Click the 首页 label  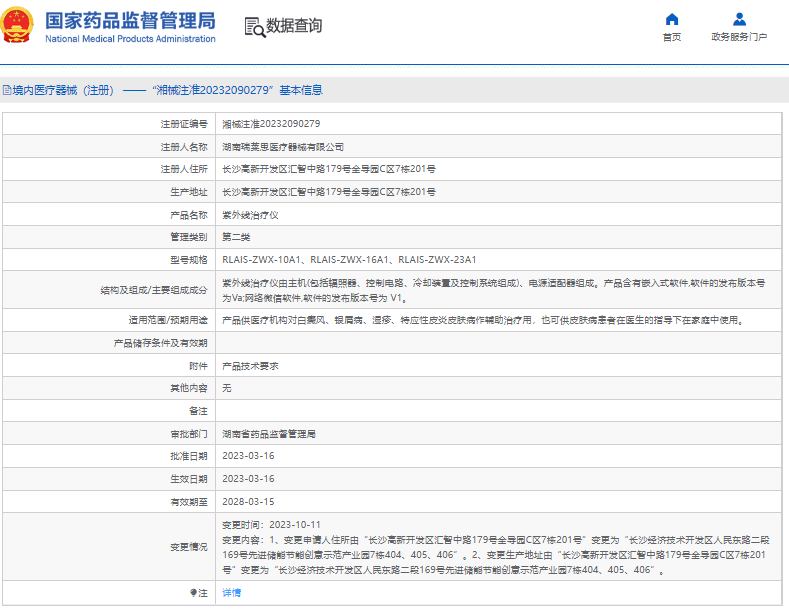(672, 37)
